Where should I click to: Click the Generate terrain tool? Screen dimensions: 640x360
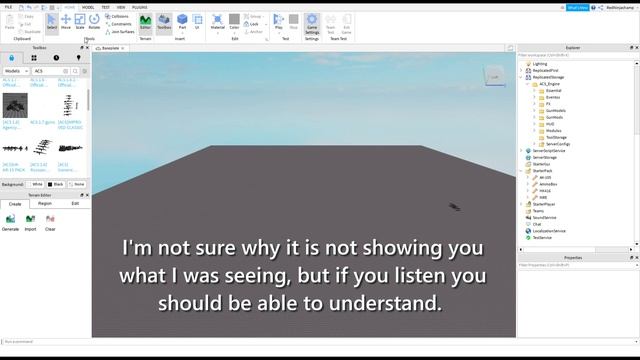tap(11, 223)
